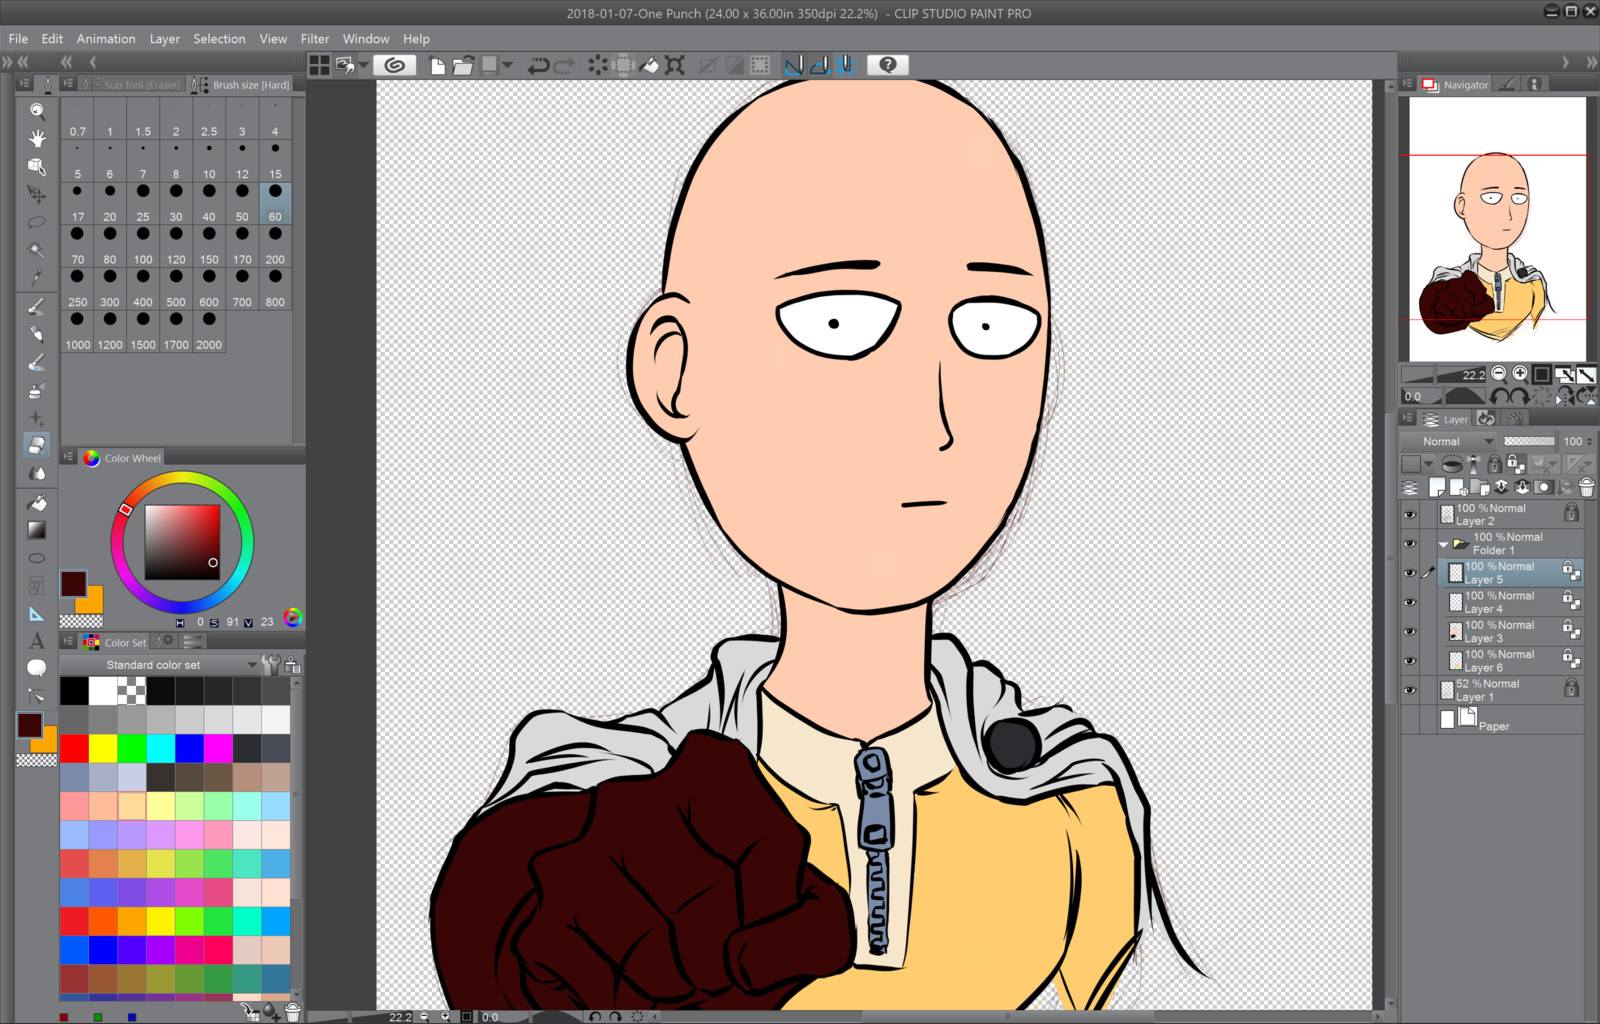Toggle visibility of Layer 6
The width and height of the screenshot is (1600, 1024).
[1410, 661]
